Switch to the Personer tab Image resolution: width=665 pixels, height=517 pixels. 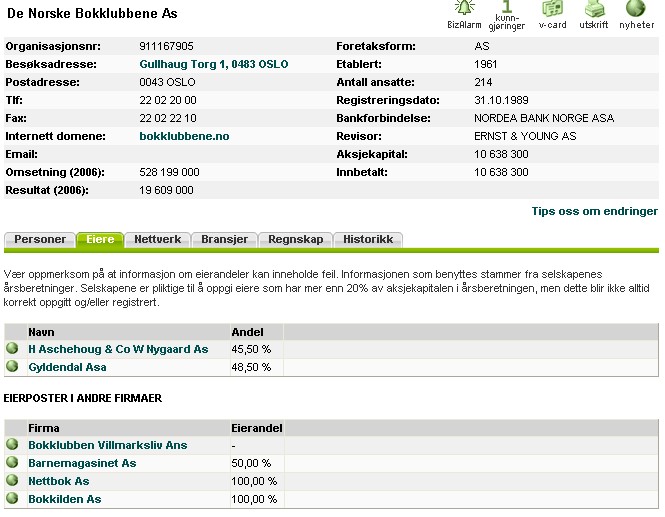40,240
